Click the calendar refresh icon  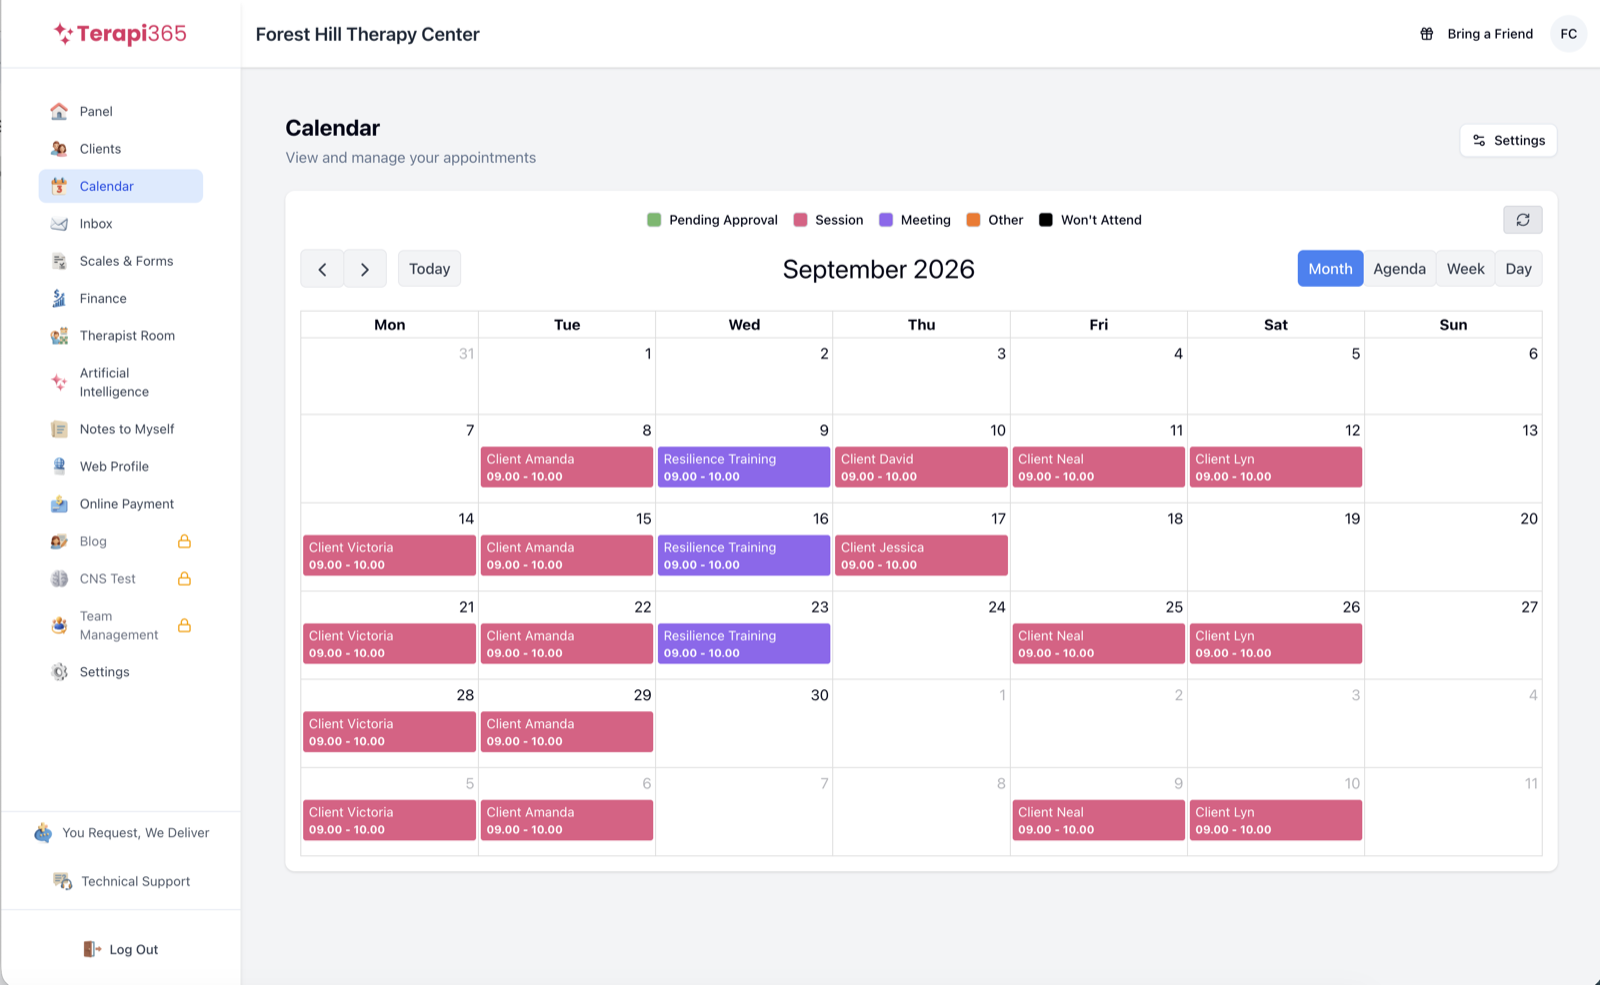[1522, 220]
